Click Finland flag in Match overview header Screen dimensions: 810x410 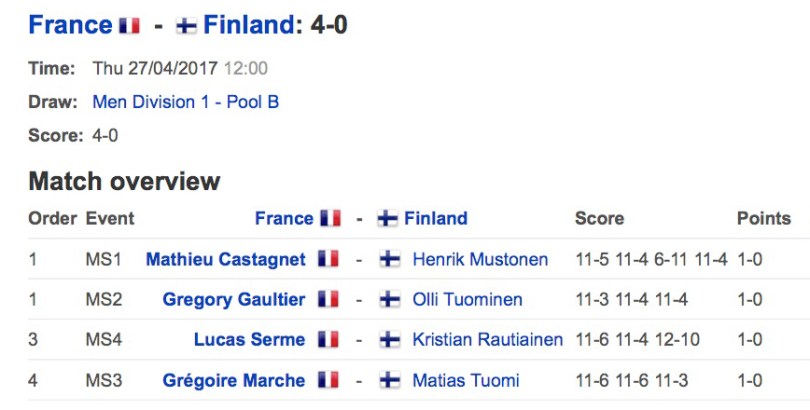pos(388,218)
